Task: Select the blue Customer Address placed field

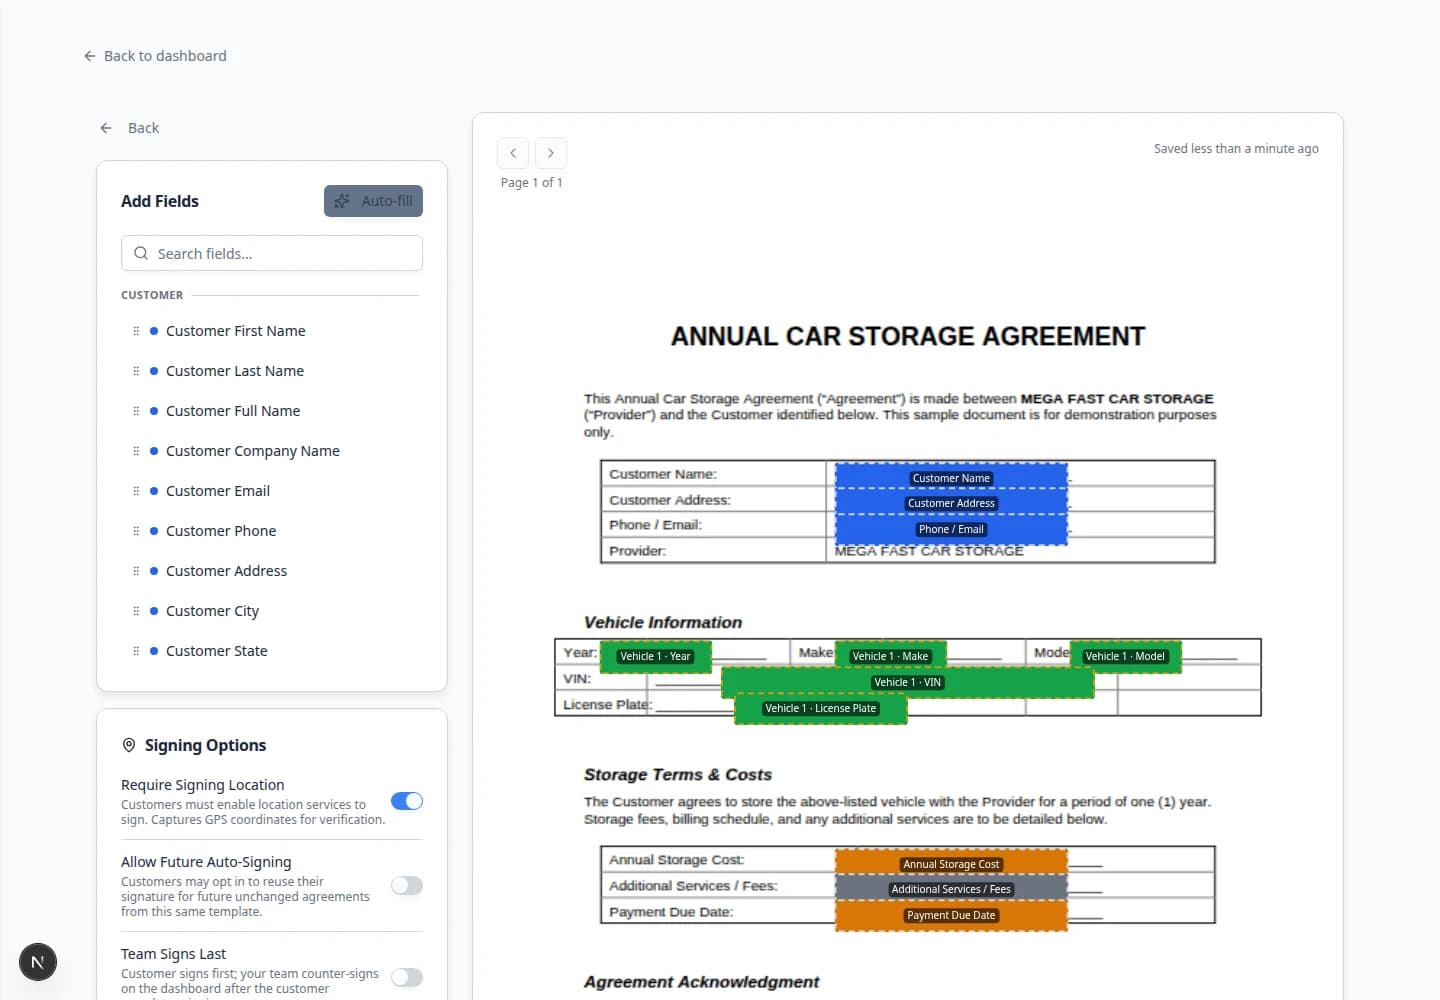Action: coord(951,502)
